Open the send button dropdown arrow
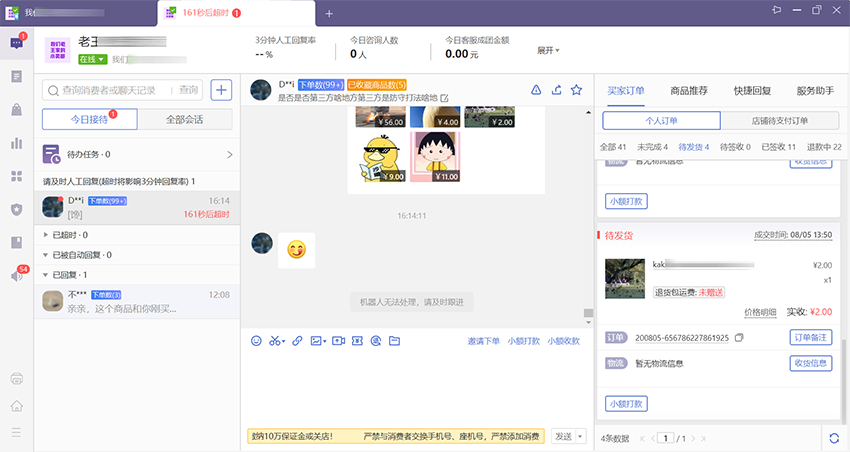This screenshot has height=452, width=850. [581, 437]
